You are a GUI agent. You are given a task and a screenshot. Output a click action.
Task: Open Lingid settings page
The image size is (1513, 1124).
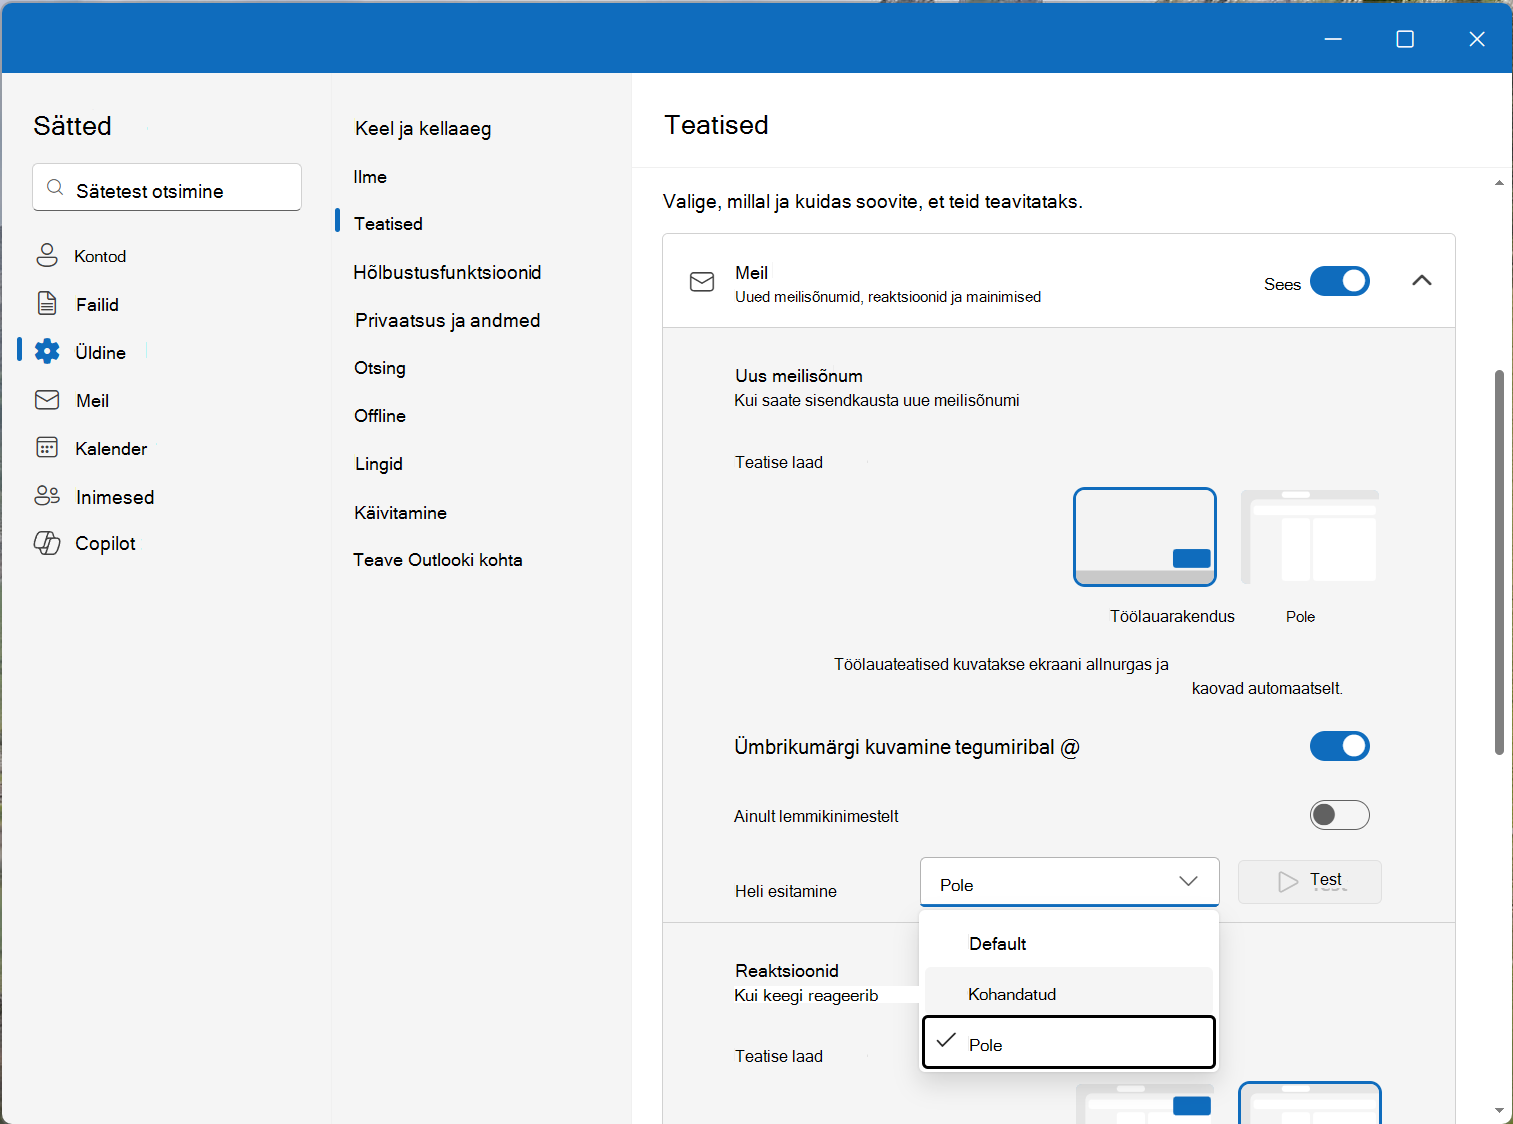tap(379, 464)
